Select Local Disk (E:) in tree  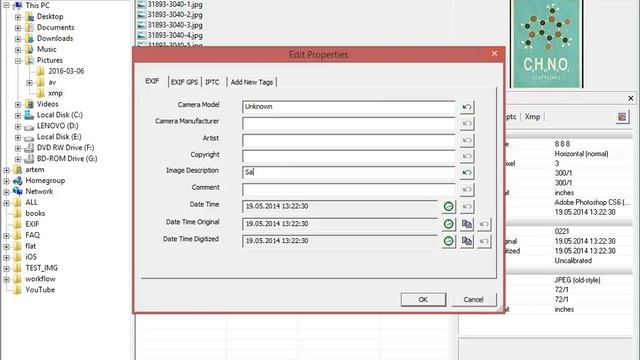(59, 137)
